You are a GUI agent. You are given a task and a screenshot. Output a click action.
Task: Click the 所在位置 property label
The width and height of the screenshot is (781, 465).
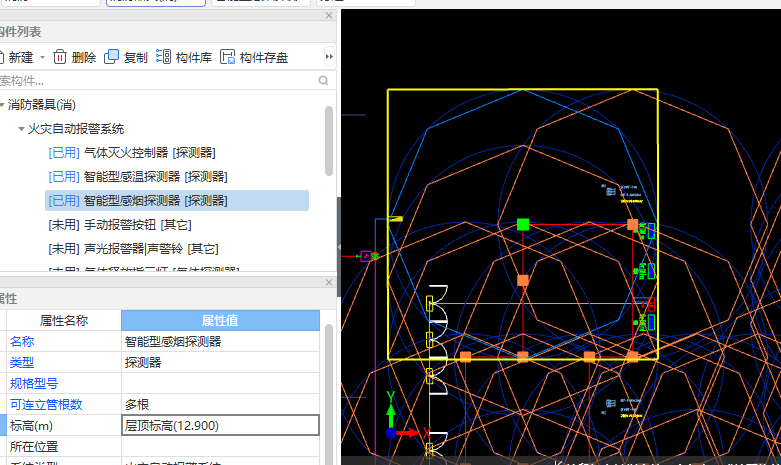tap(34, 447)
